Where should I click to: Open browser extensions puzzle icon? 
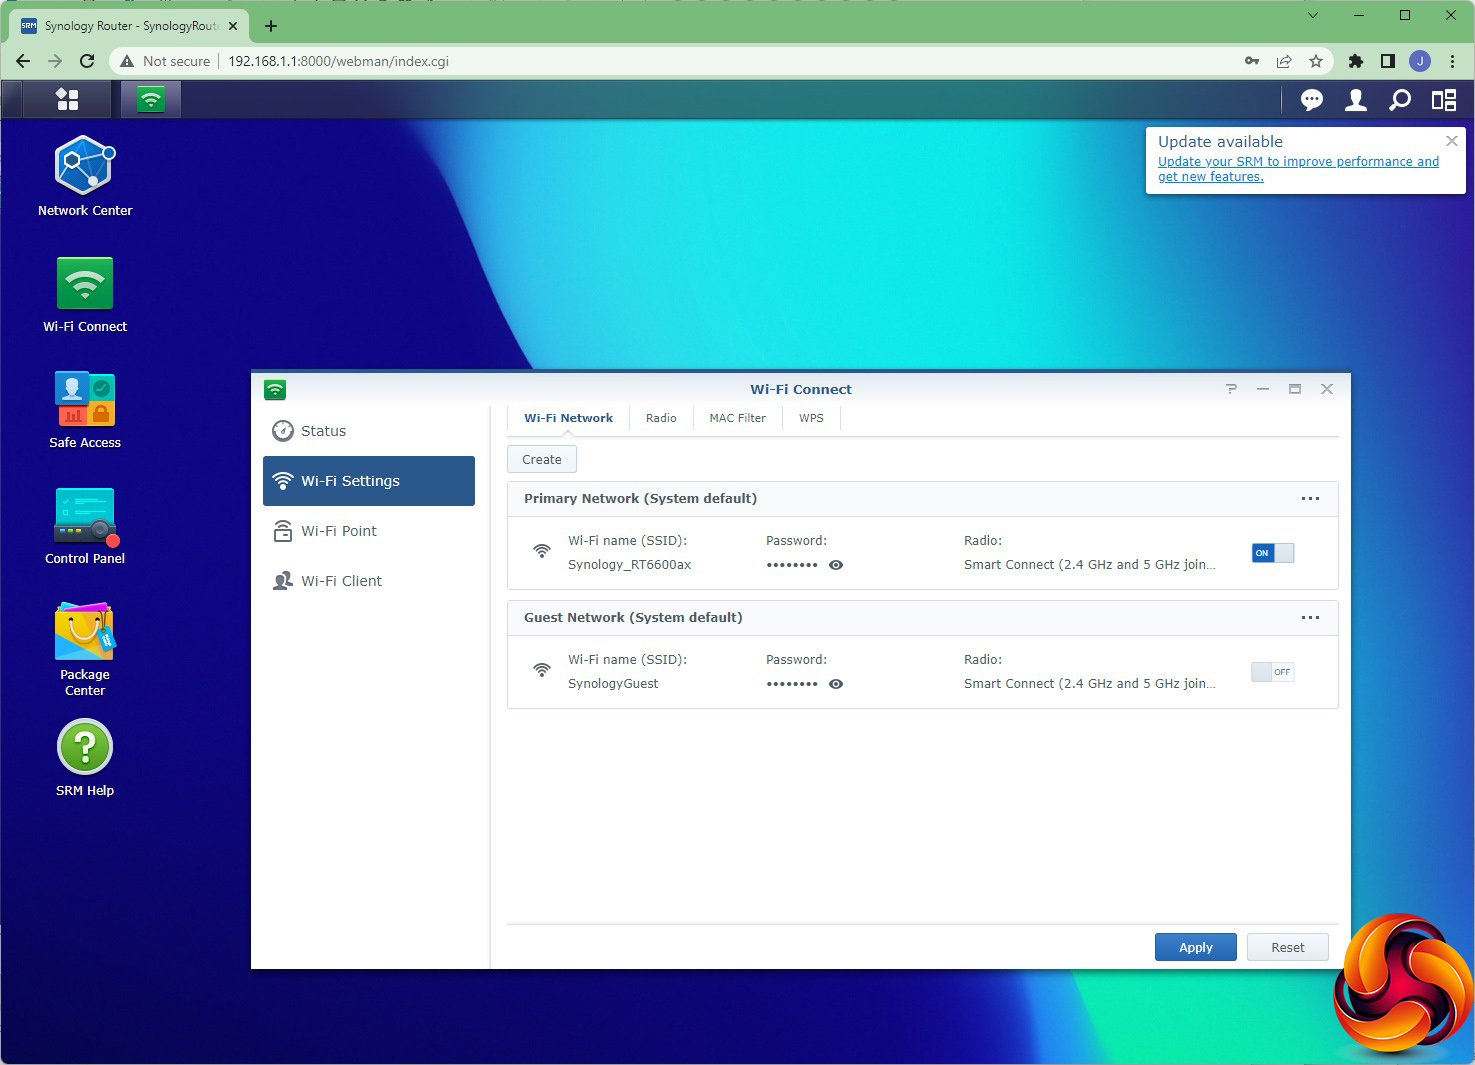pyautogui.click(x=1356, y=61)
